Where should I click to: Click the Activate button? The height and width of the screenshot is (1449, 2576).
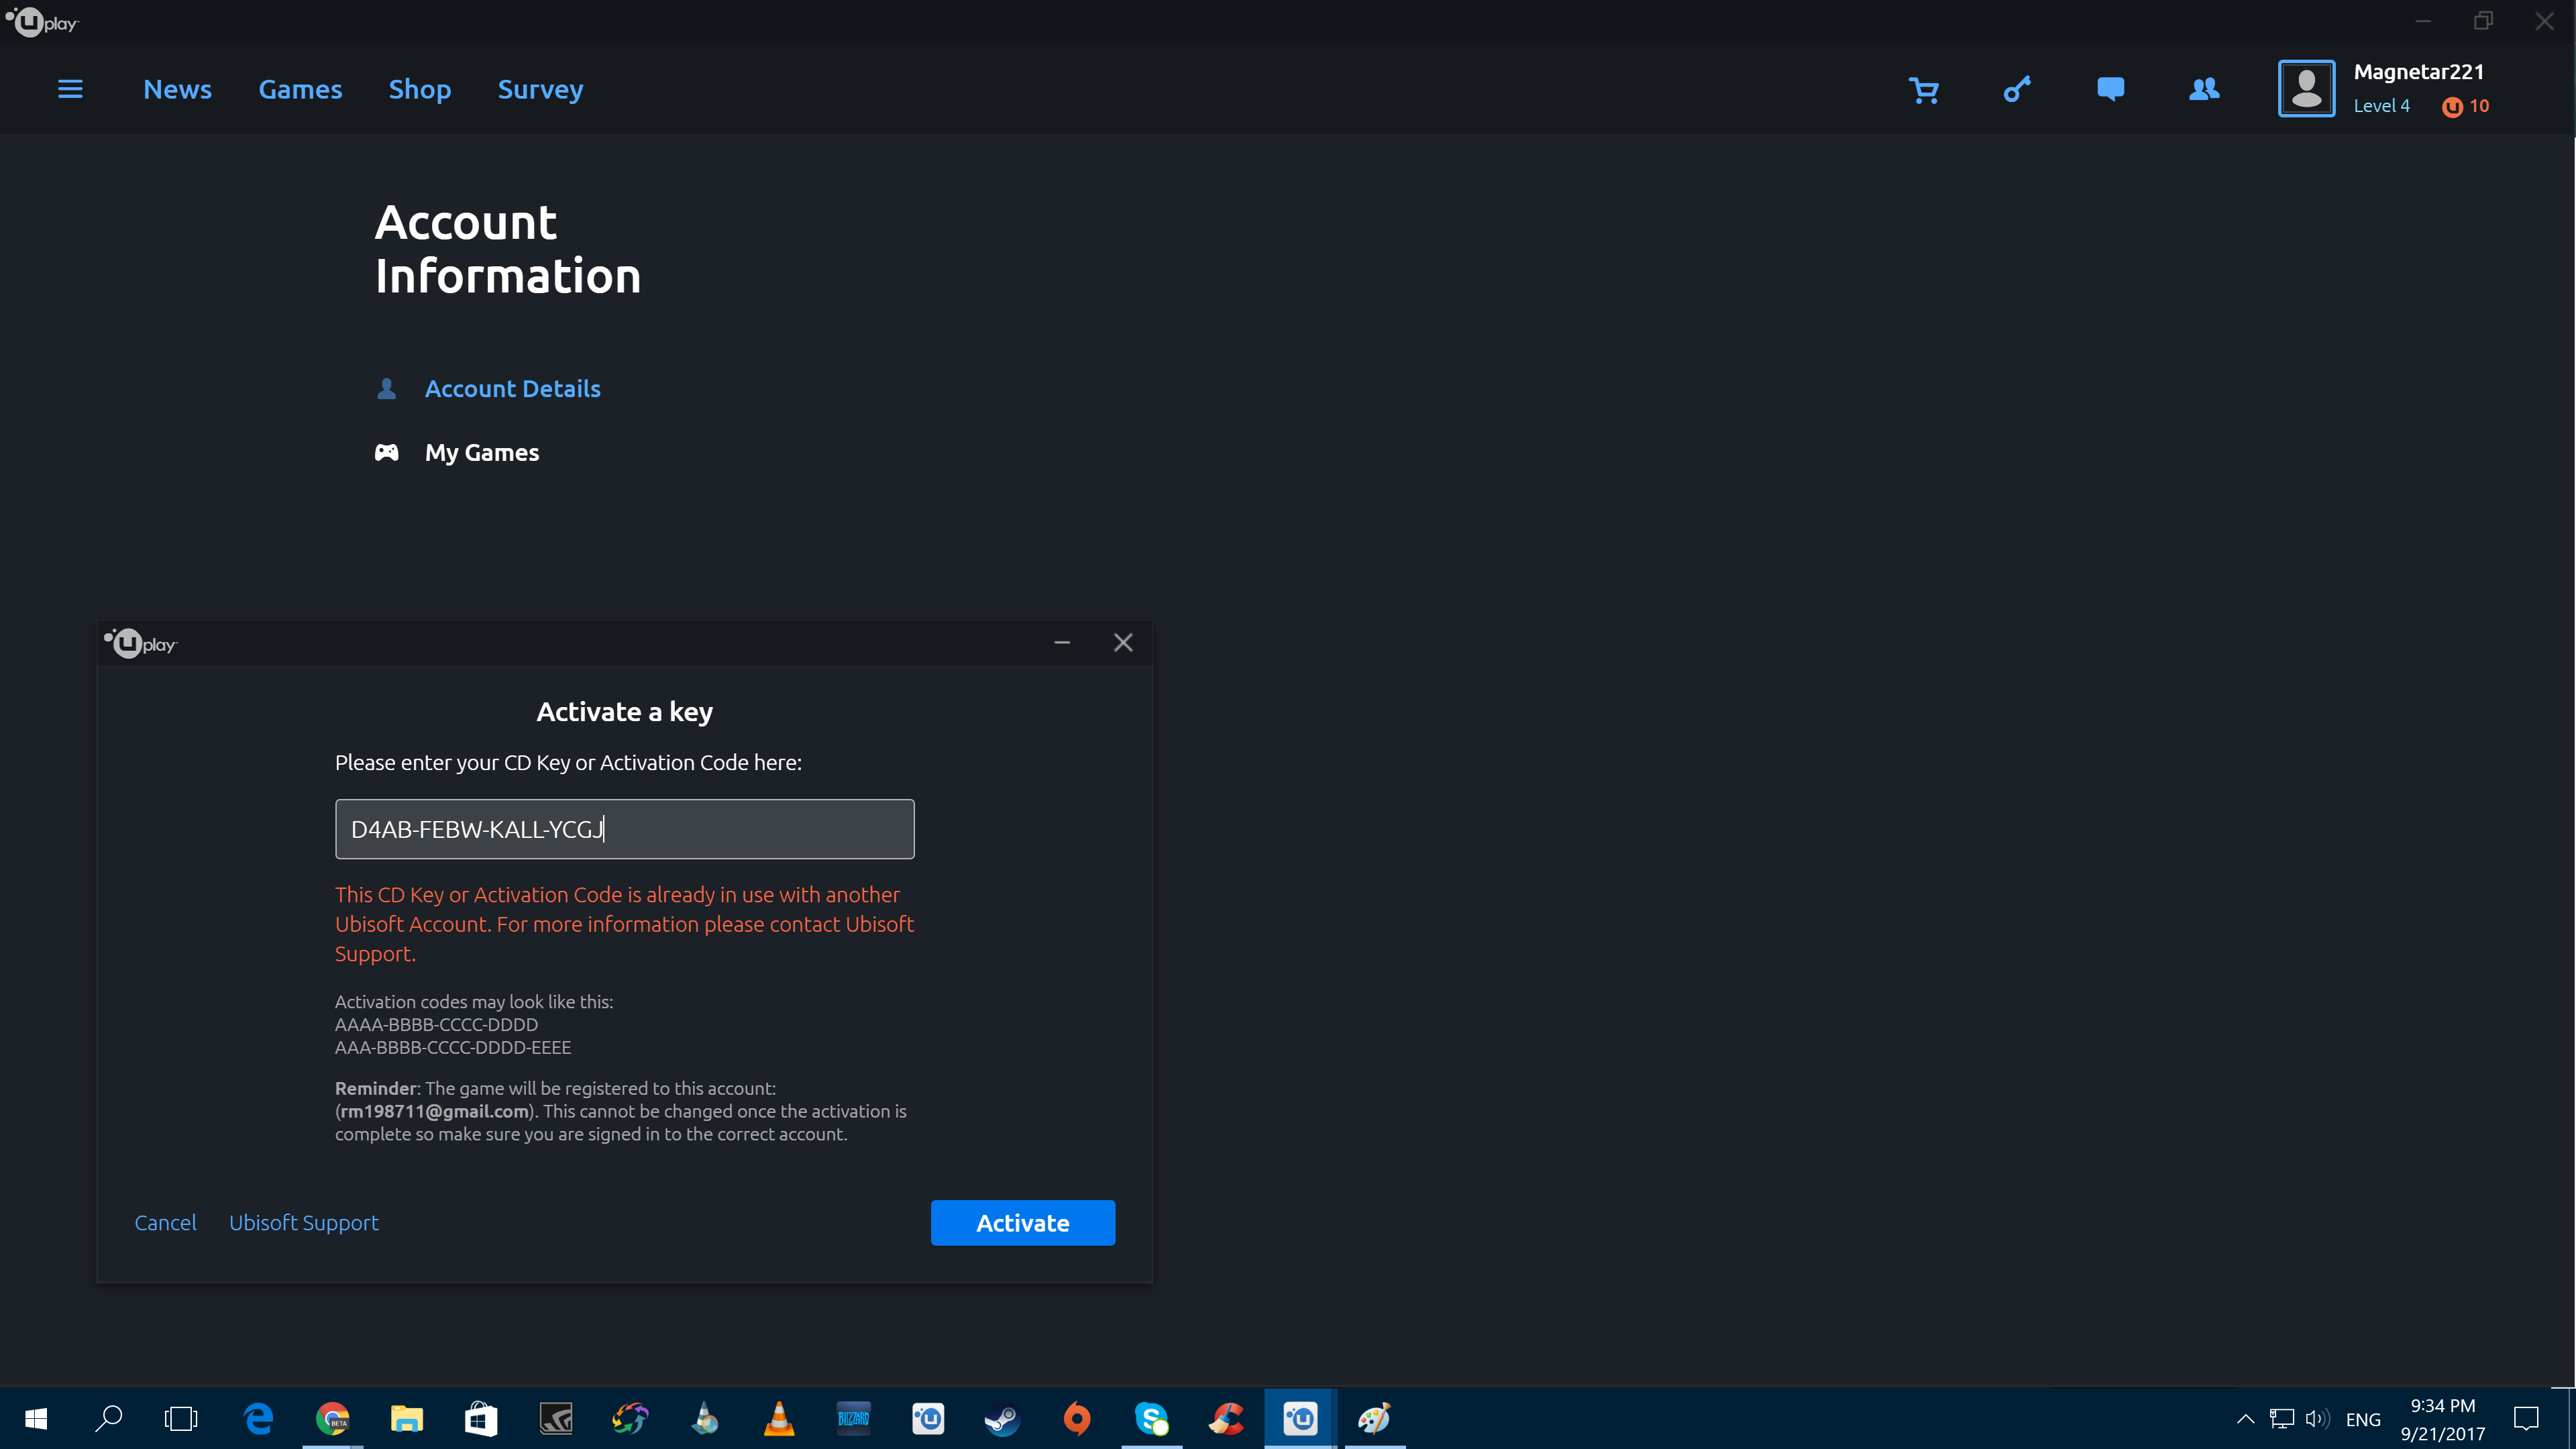pyautogui.click(x=1022, y=1222)
